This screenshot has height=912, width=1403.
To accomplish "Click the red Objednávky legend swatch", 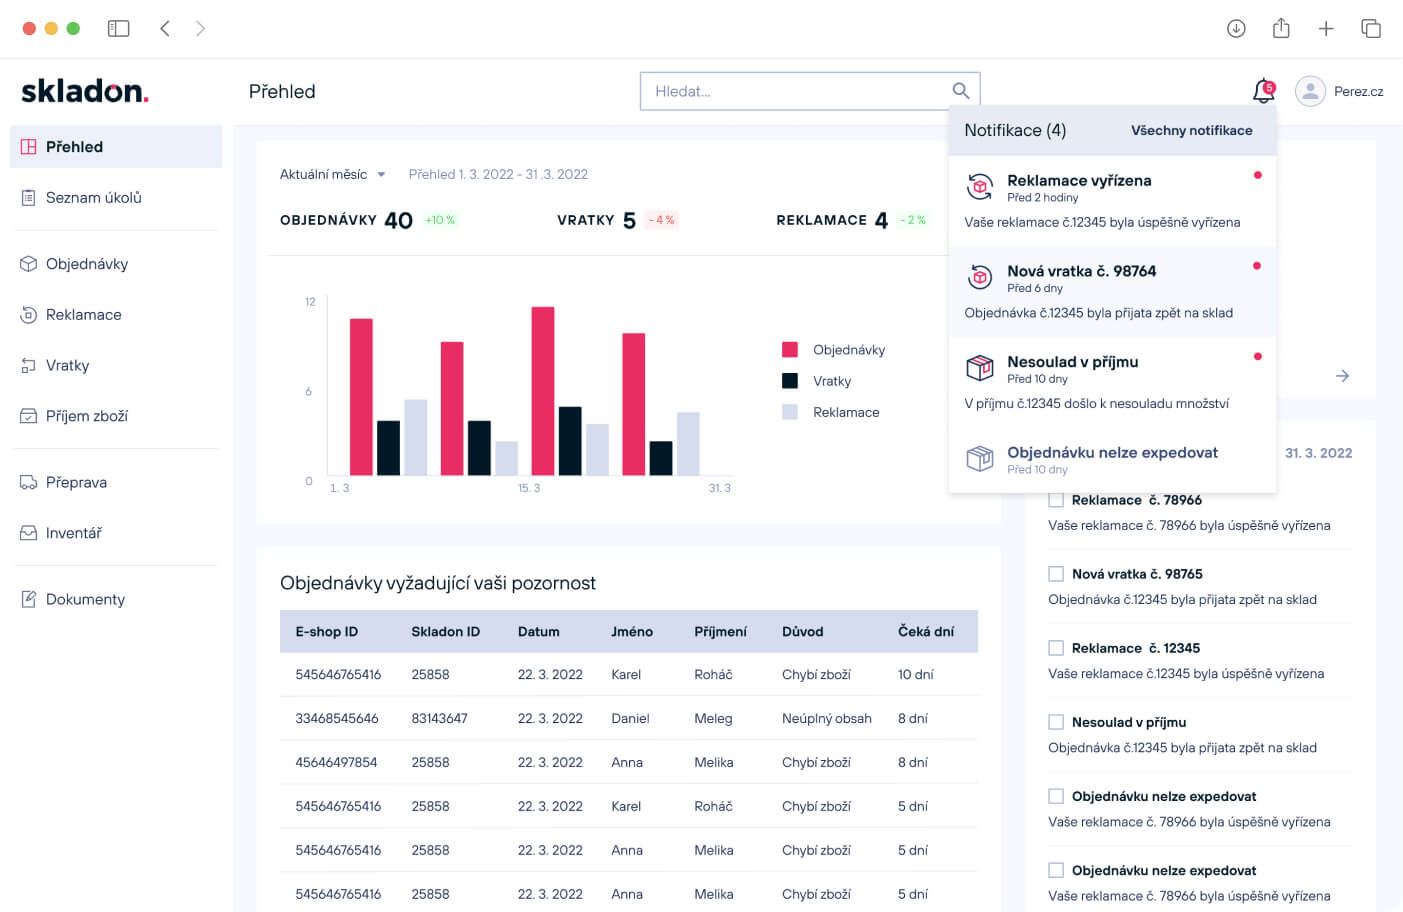I will pos(790,350).
